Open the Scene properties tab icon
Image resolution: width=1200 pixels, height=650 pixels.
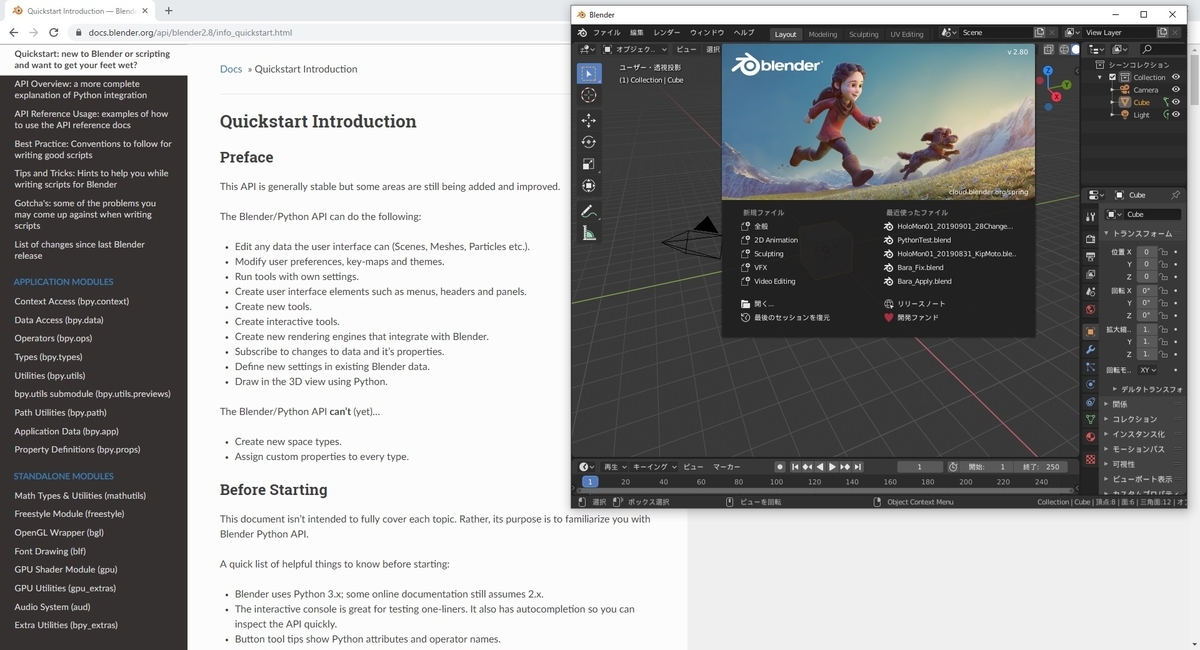click(1090, 291)
